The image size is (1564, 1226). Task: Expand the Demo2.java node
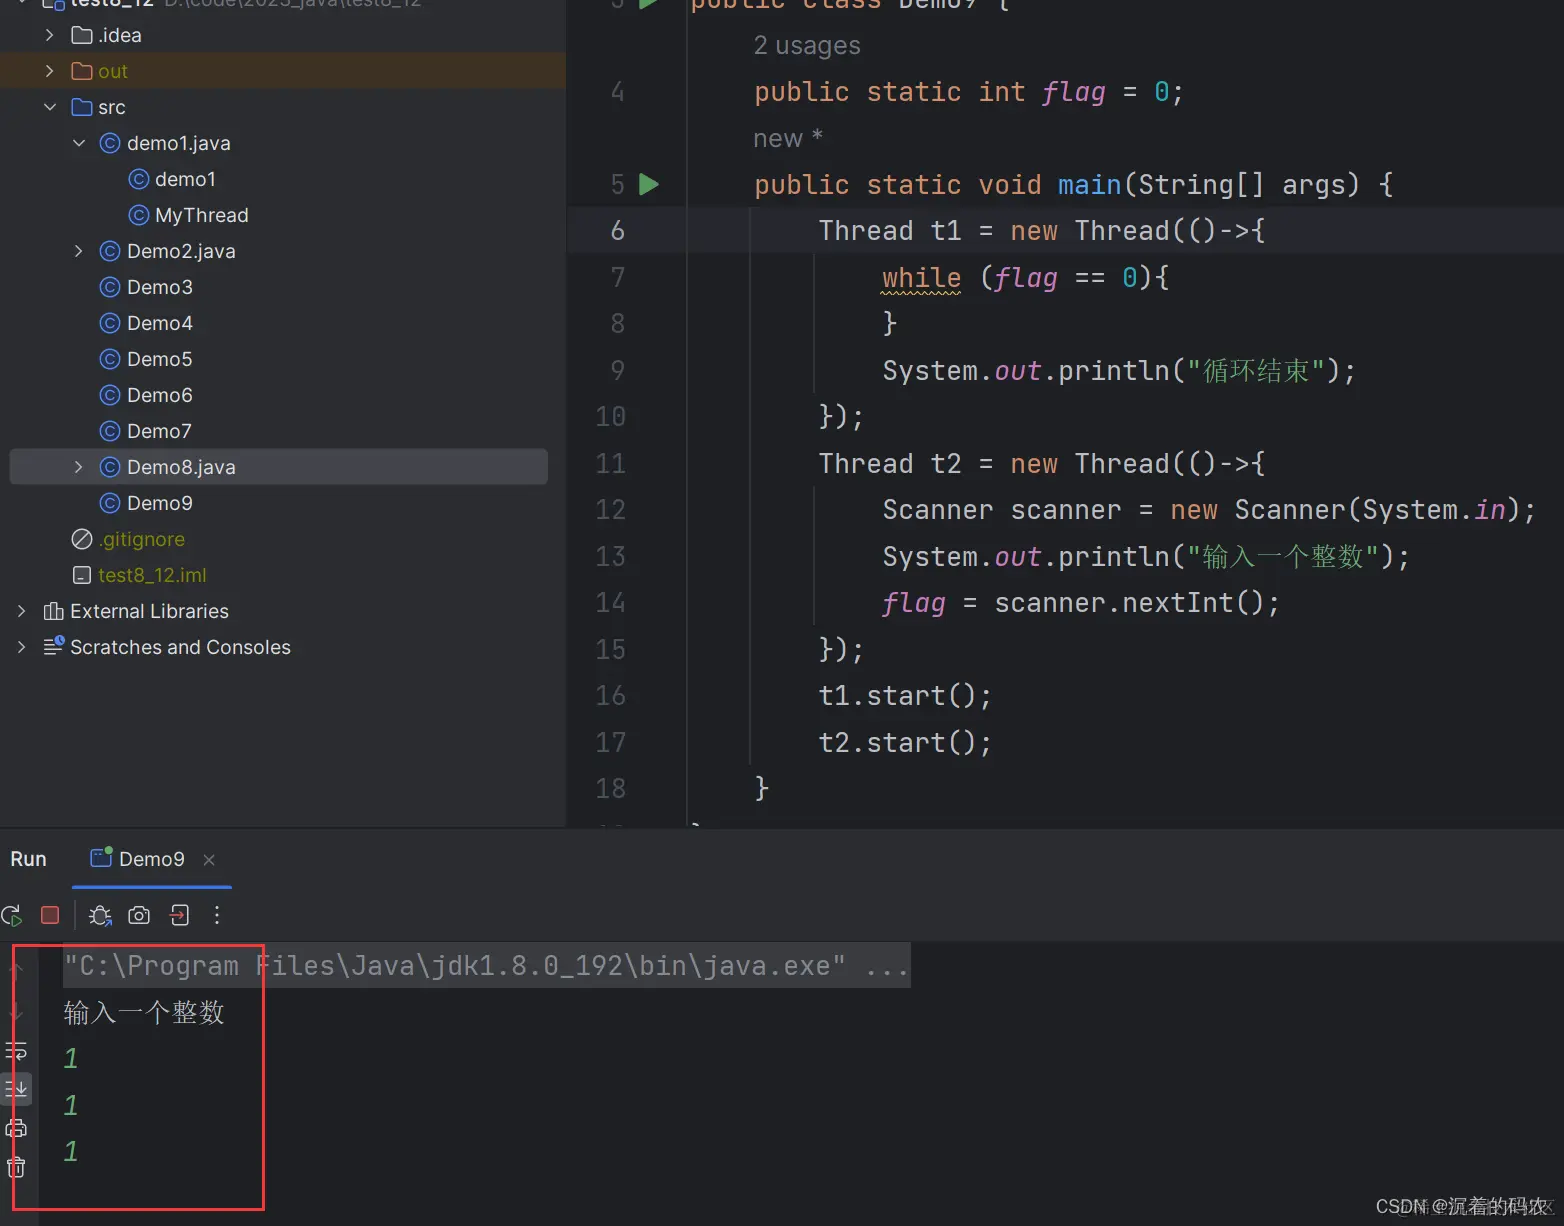coord(79,251)
